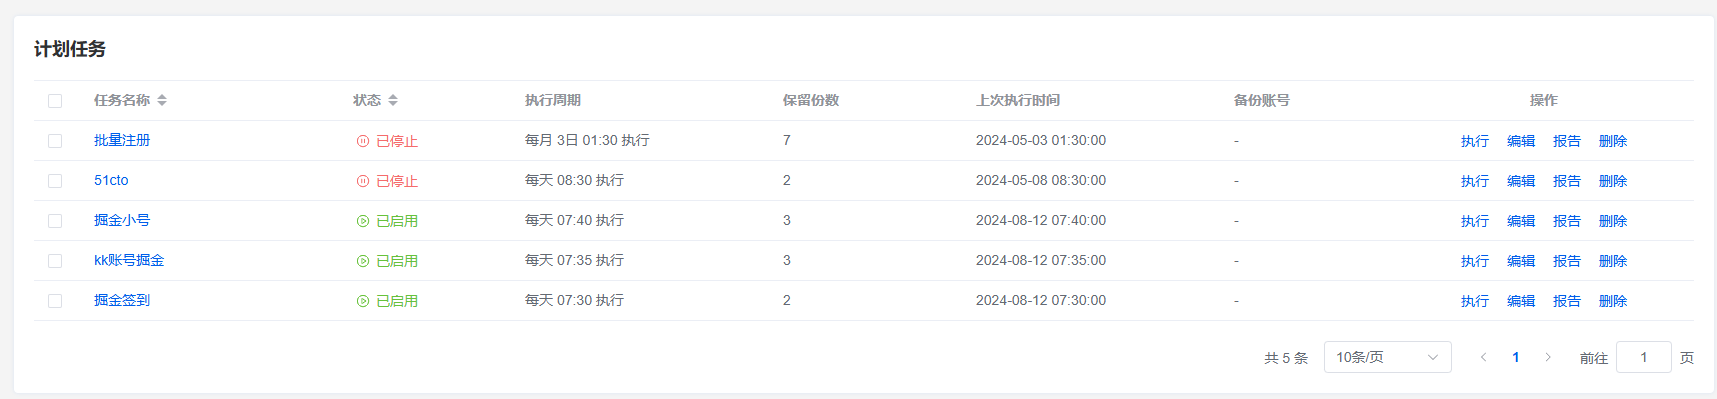Toggle select-all checkbox in table header
This screenshot has width=1717, height=399.
coord(55,101)
